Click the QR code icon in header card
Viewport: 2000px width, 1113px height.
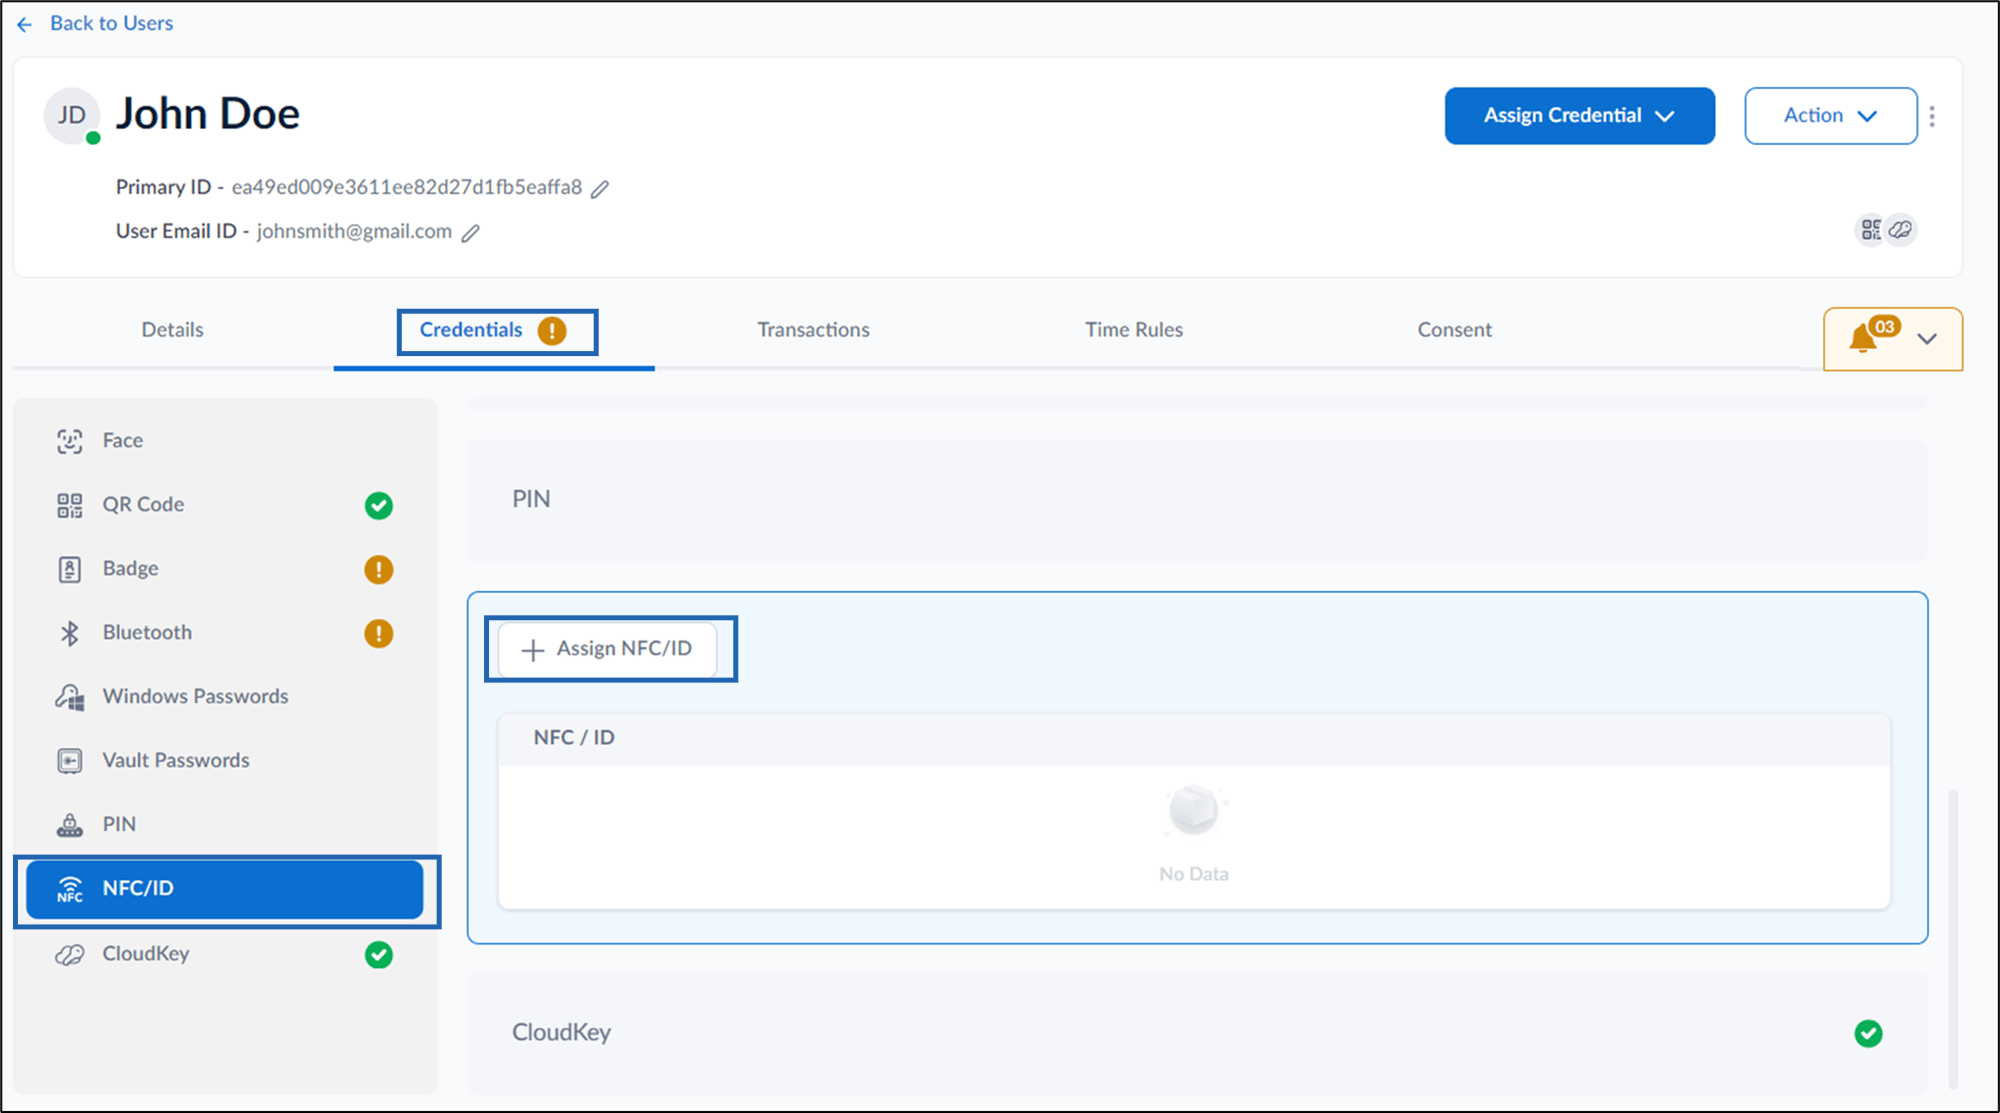1871,229
